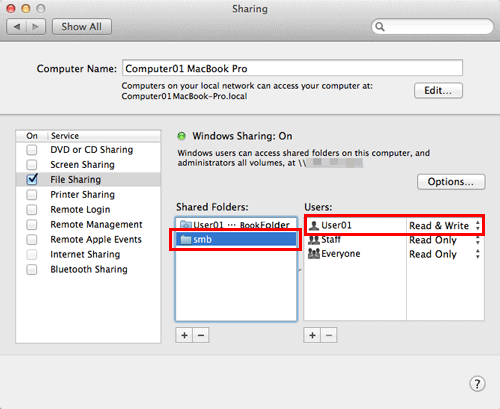Image resolution: width=500 pixels, height=409 pixels.
Task: Click the Staff group icon
Action: [x=314, y=239]
